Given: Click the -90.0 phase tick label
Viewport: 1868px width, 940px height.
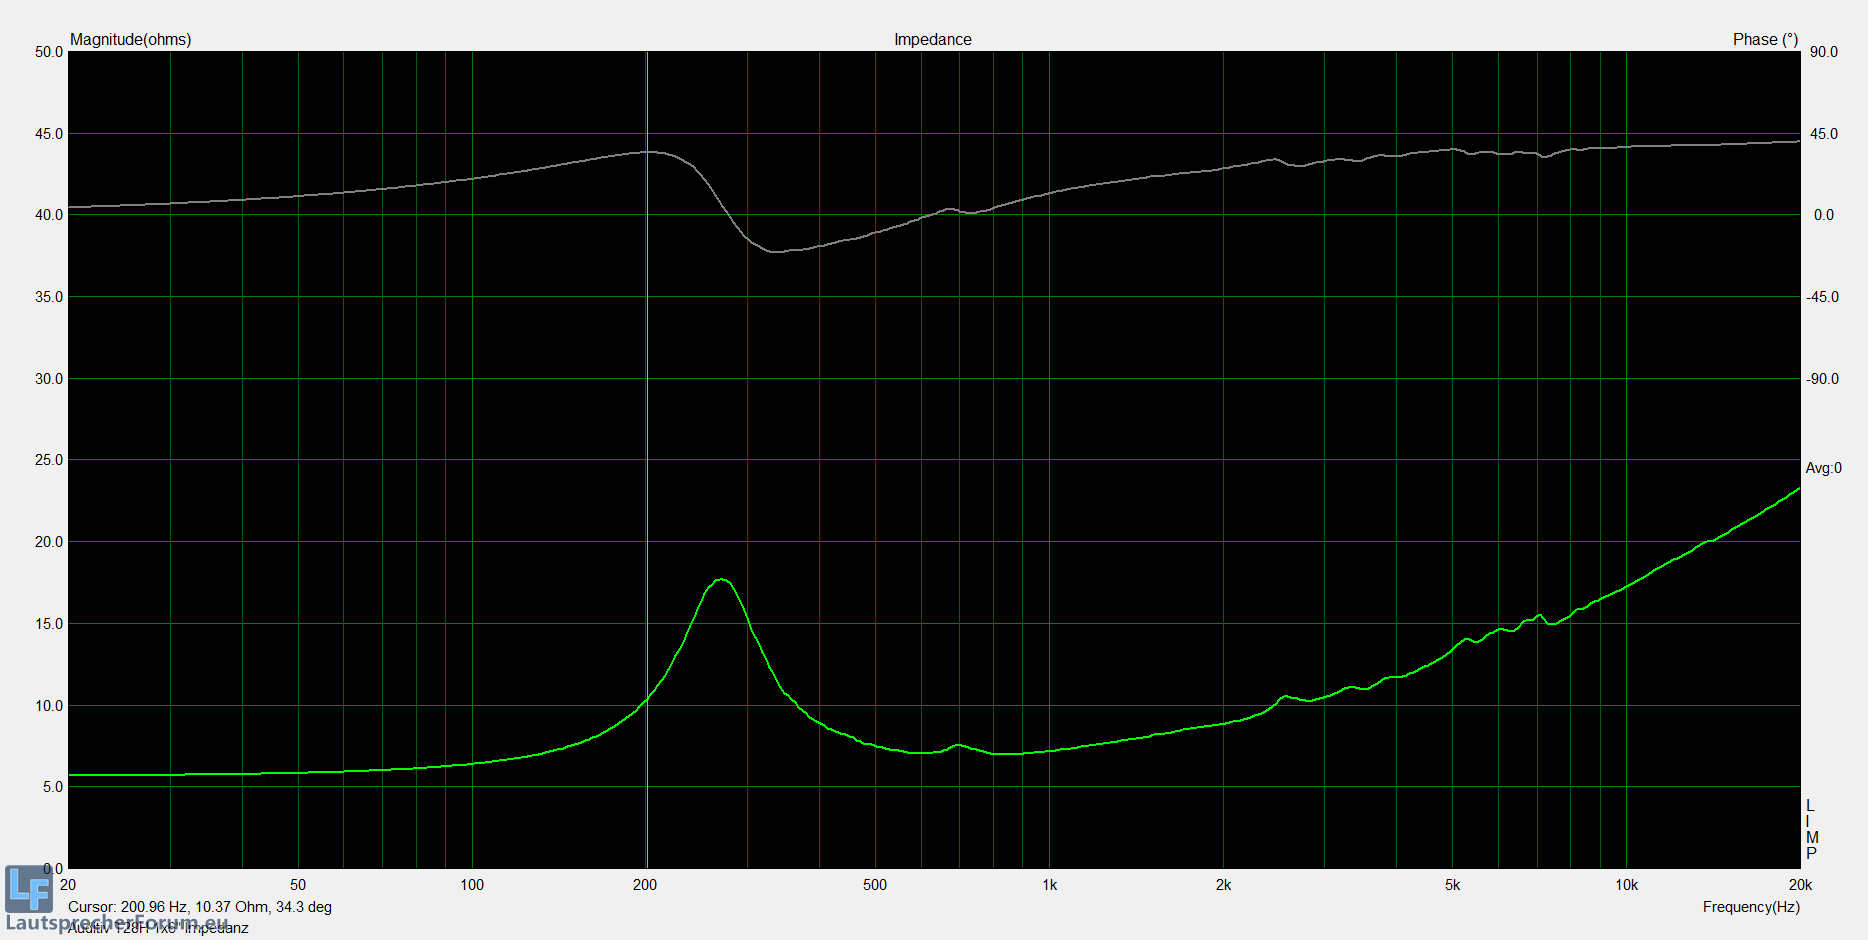Looking at the screenshot, I should [x=1822, y=379].
